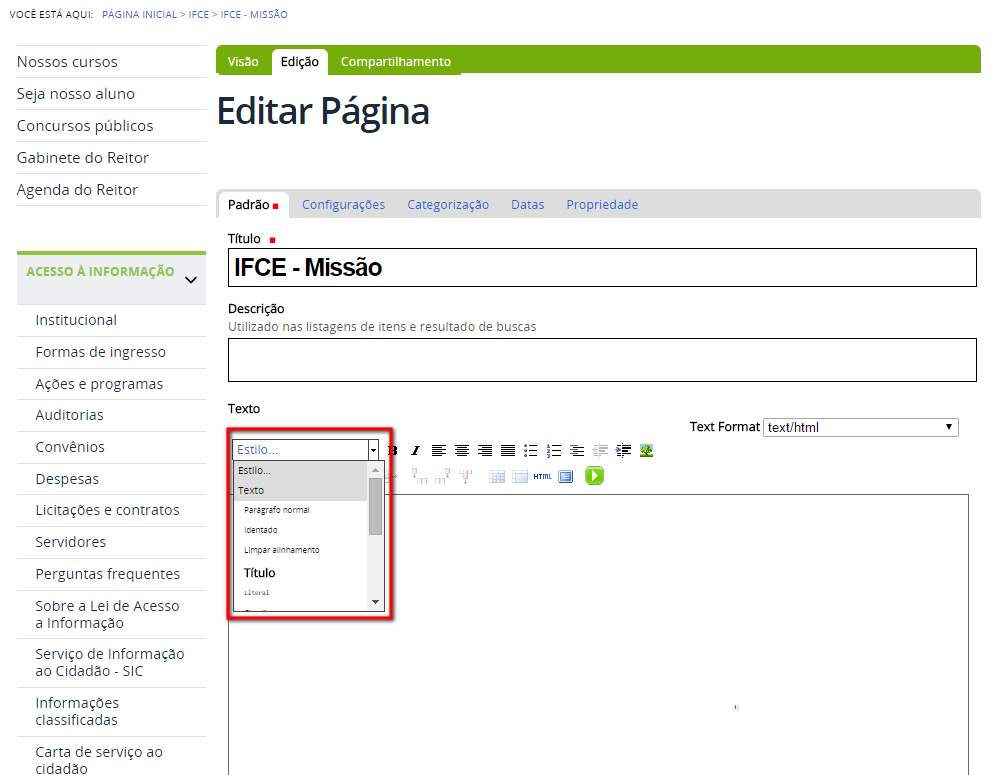Screen dimensions: 996x775
Task: Click the table properties icon beside HTML
Action: coord(520,476)
